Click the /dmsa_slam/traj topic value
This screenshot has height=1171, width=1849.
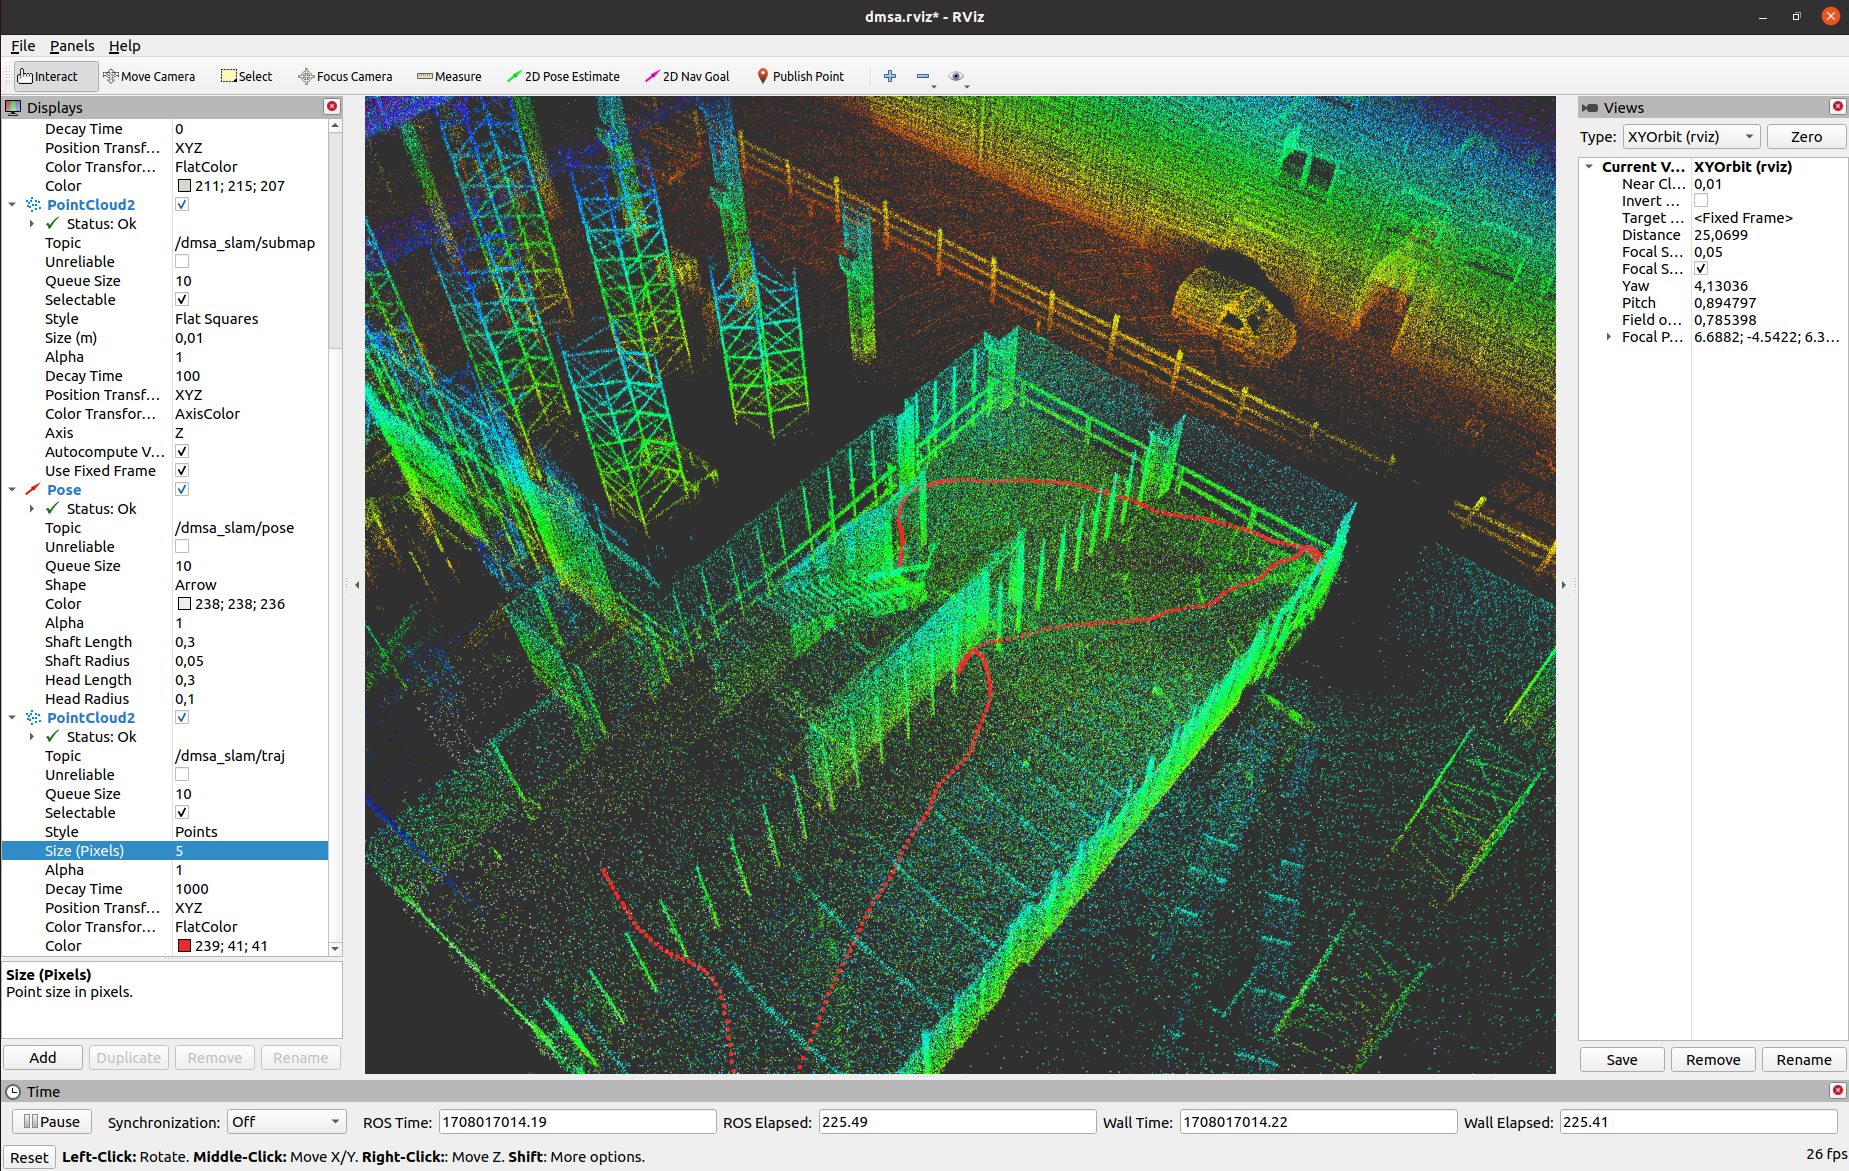click(x=230, y=756)
